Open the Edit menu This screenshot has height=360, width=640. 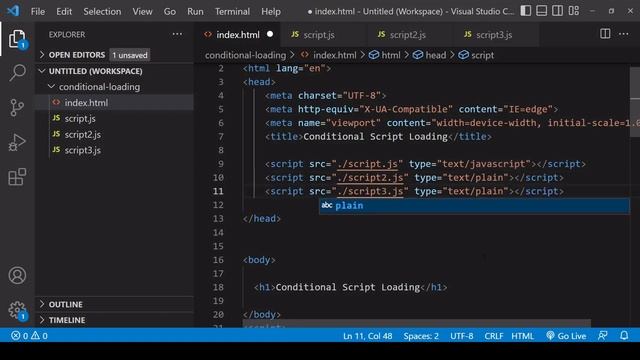click(64, 11)
